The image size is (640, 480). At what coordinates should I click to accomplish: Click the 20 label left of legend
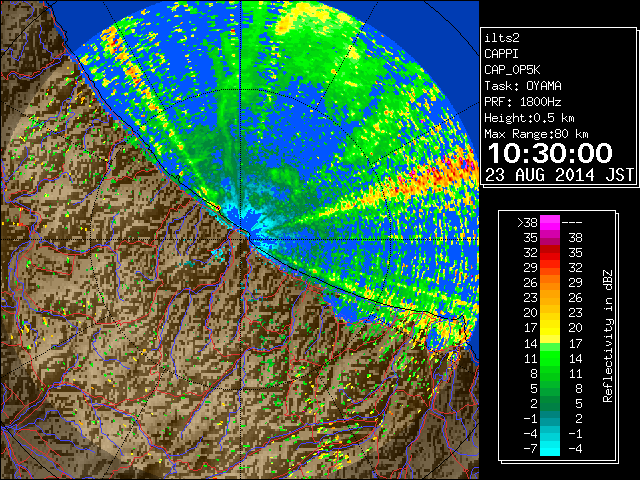(531, 313)
